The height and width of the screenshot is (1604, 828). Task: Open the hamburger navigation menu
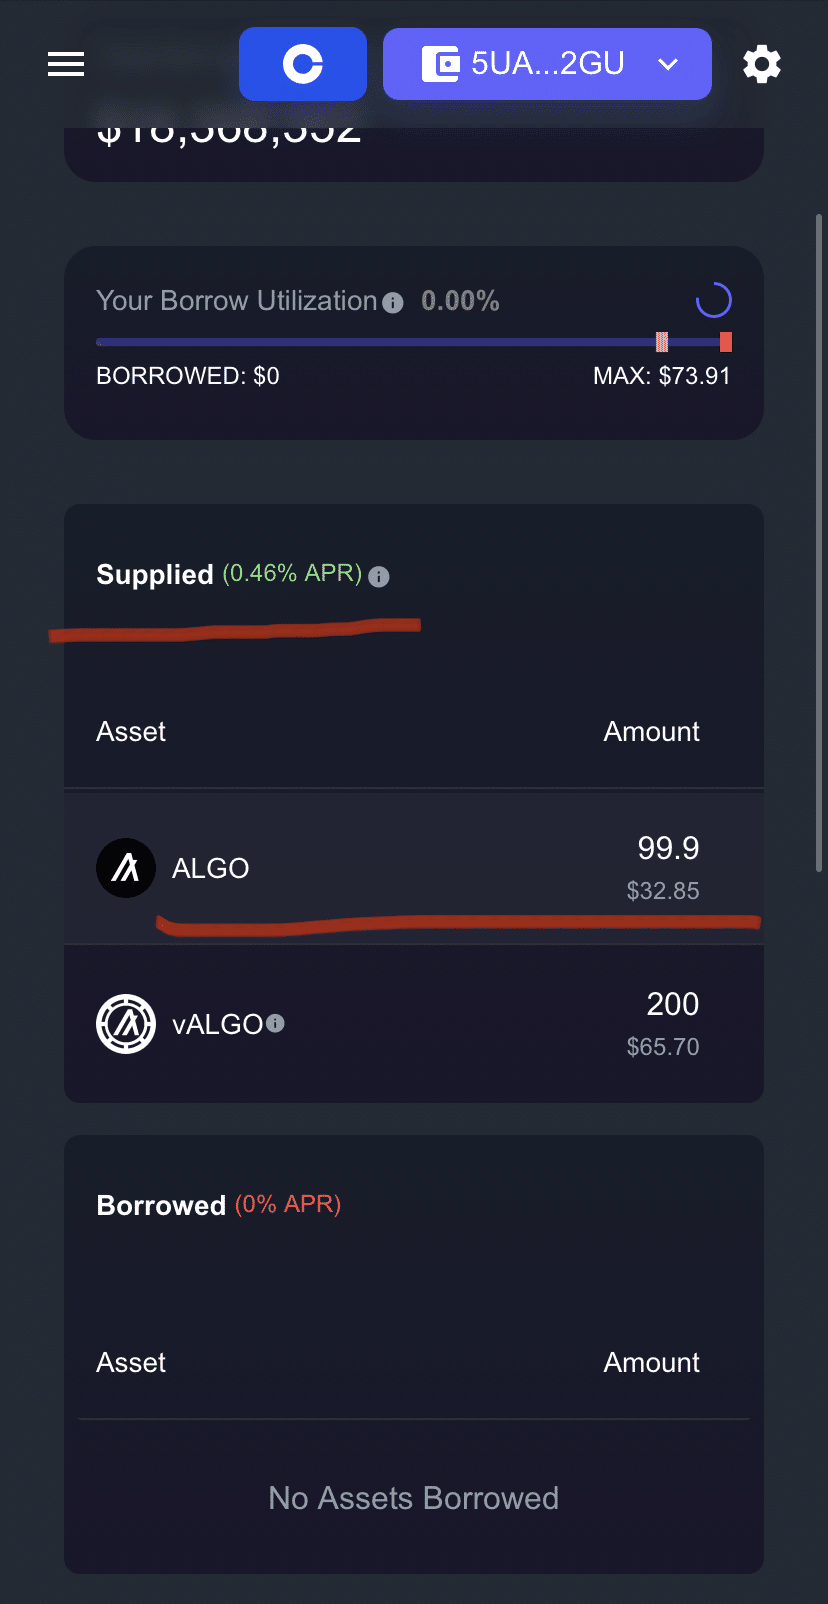[x=66, y=65]
